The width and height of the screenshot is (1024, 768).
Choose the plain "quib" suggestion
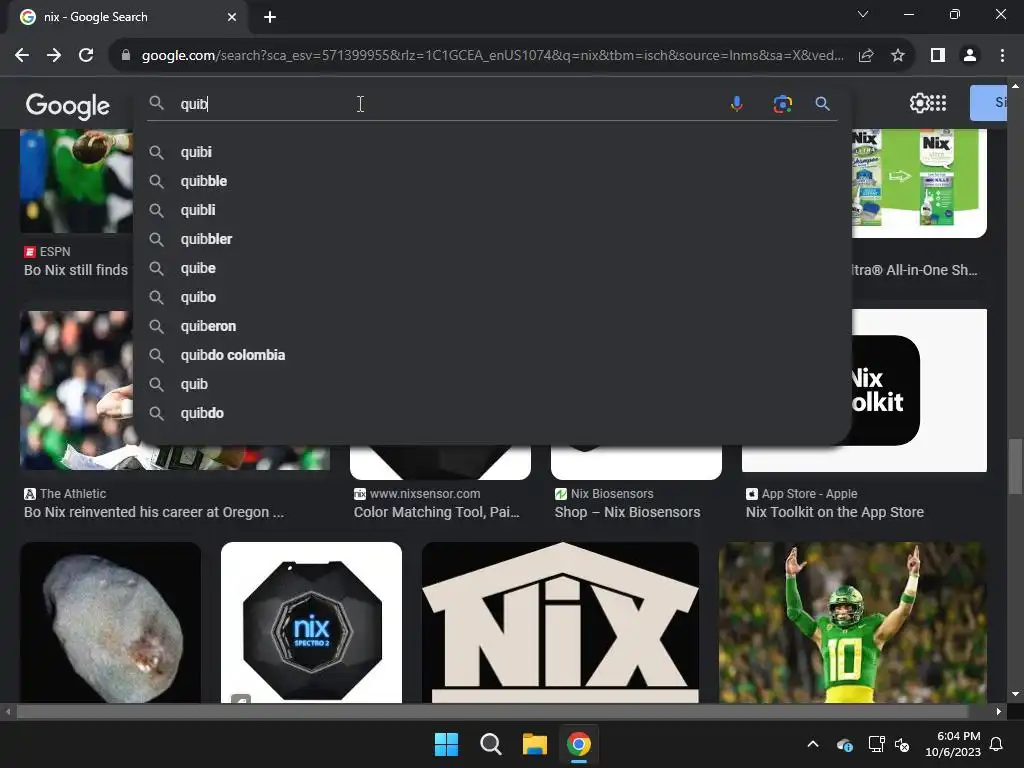tap(492, 384)
